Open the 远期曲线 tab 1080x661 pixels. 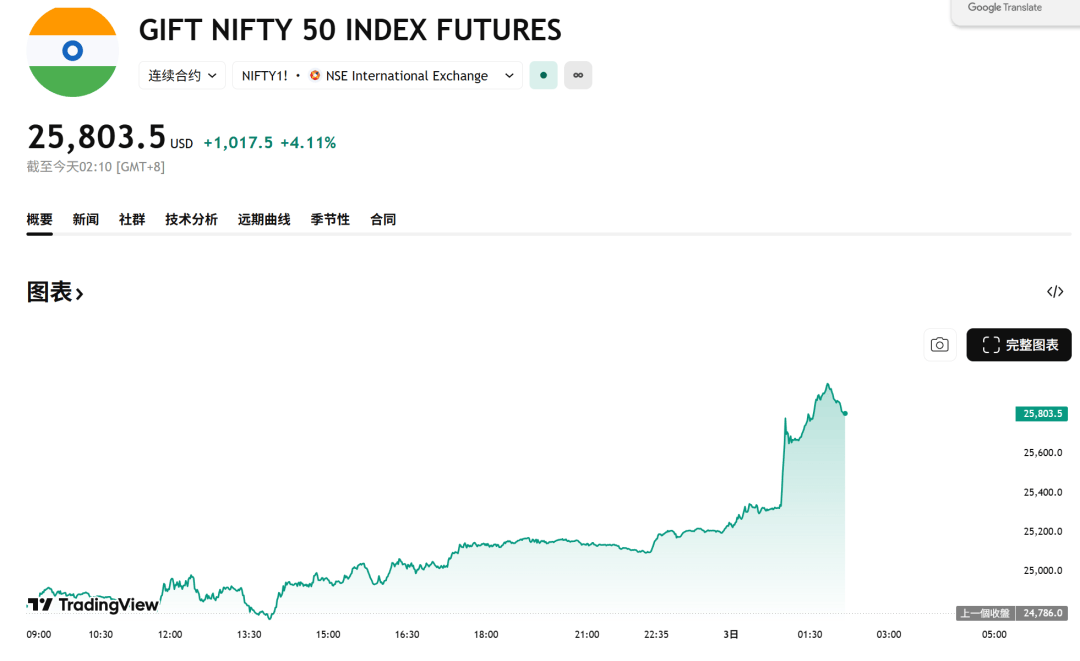click(264, 219)
